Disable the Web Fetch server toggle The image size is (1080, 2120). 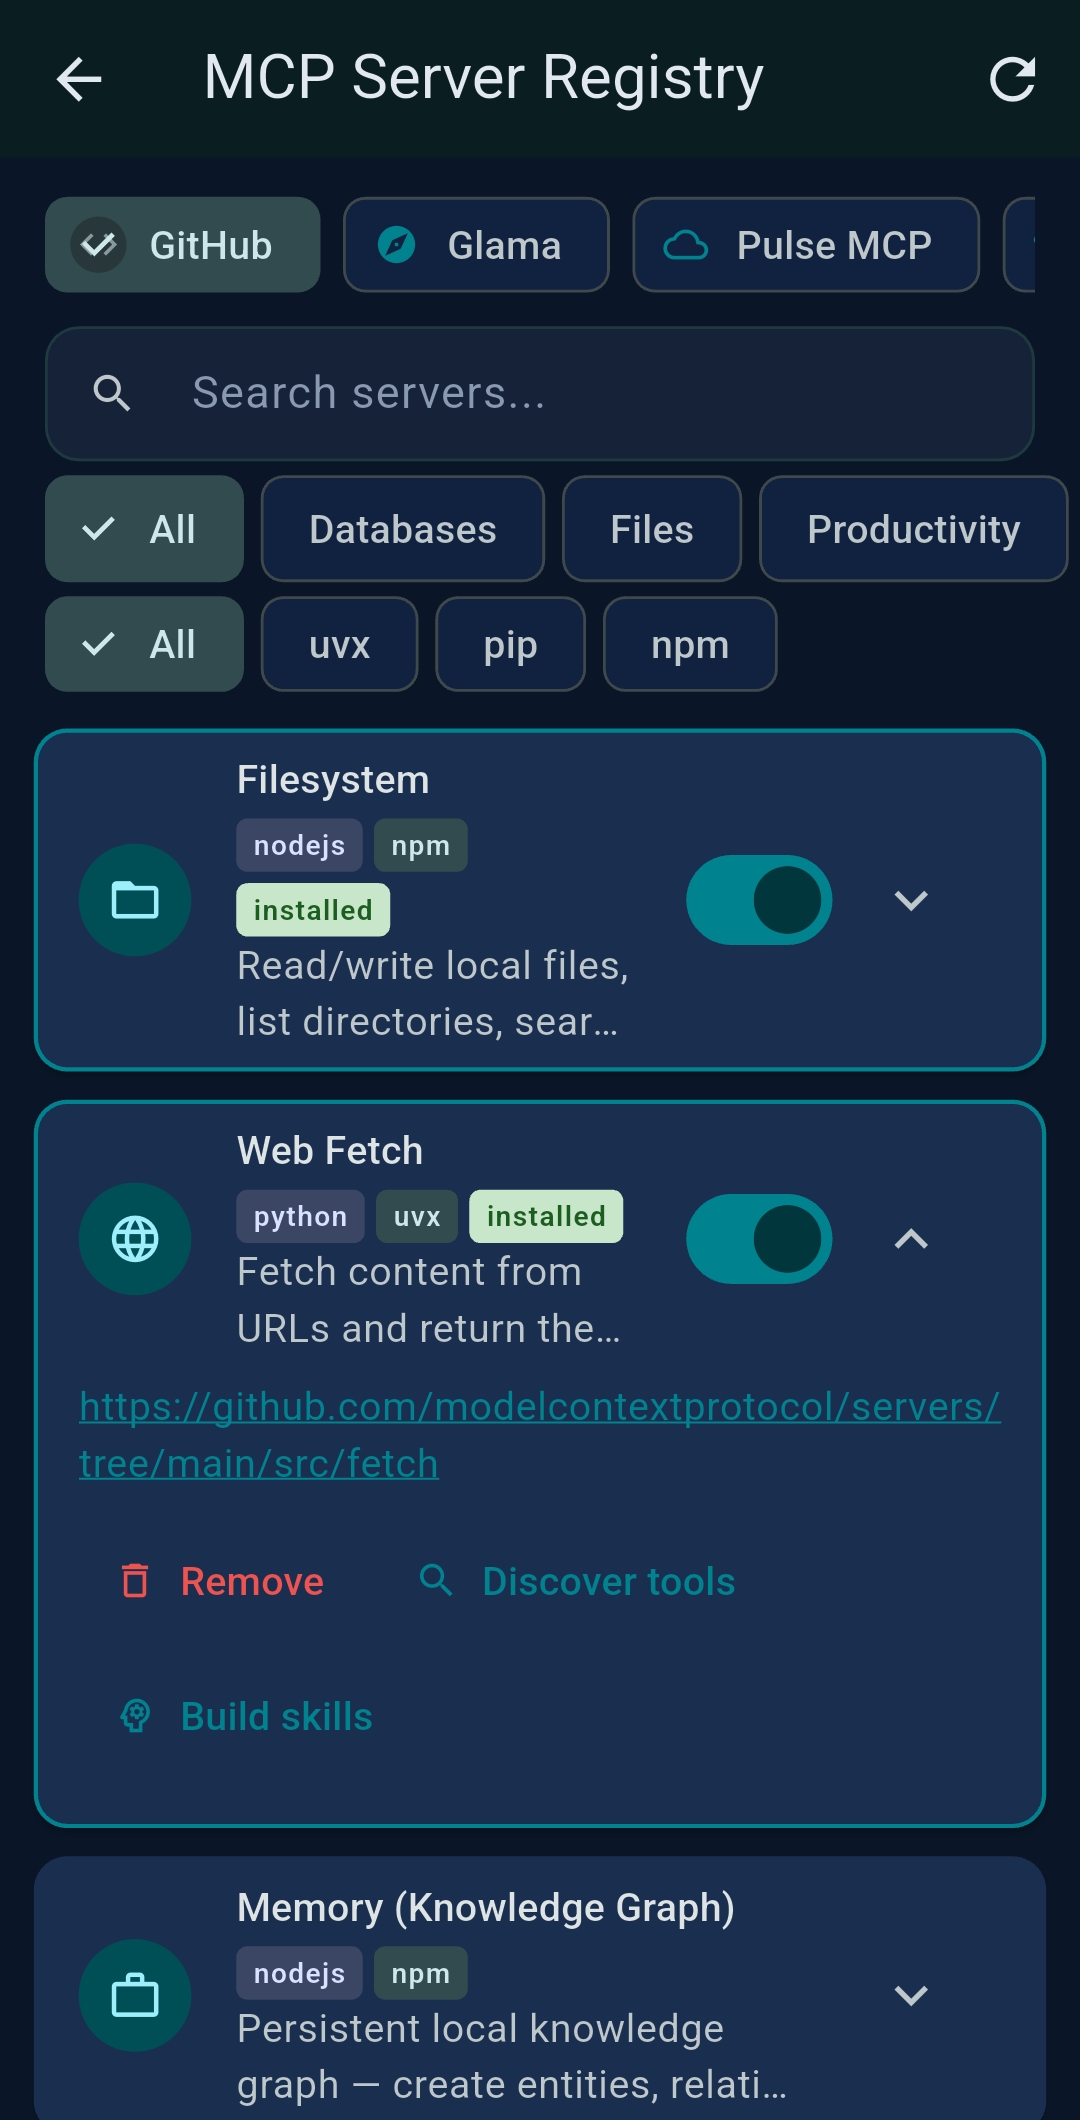[x=759, y=1239]
